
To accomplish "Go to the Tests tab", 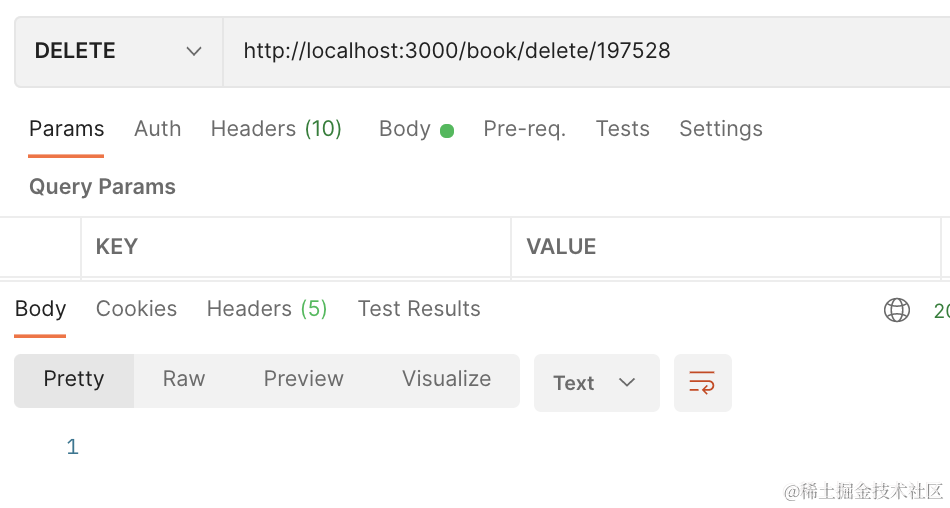I will point(623,129).
